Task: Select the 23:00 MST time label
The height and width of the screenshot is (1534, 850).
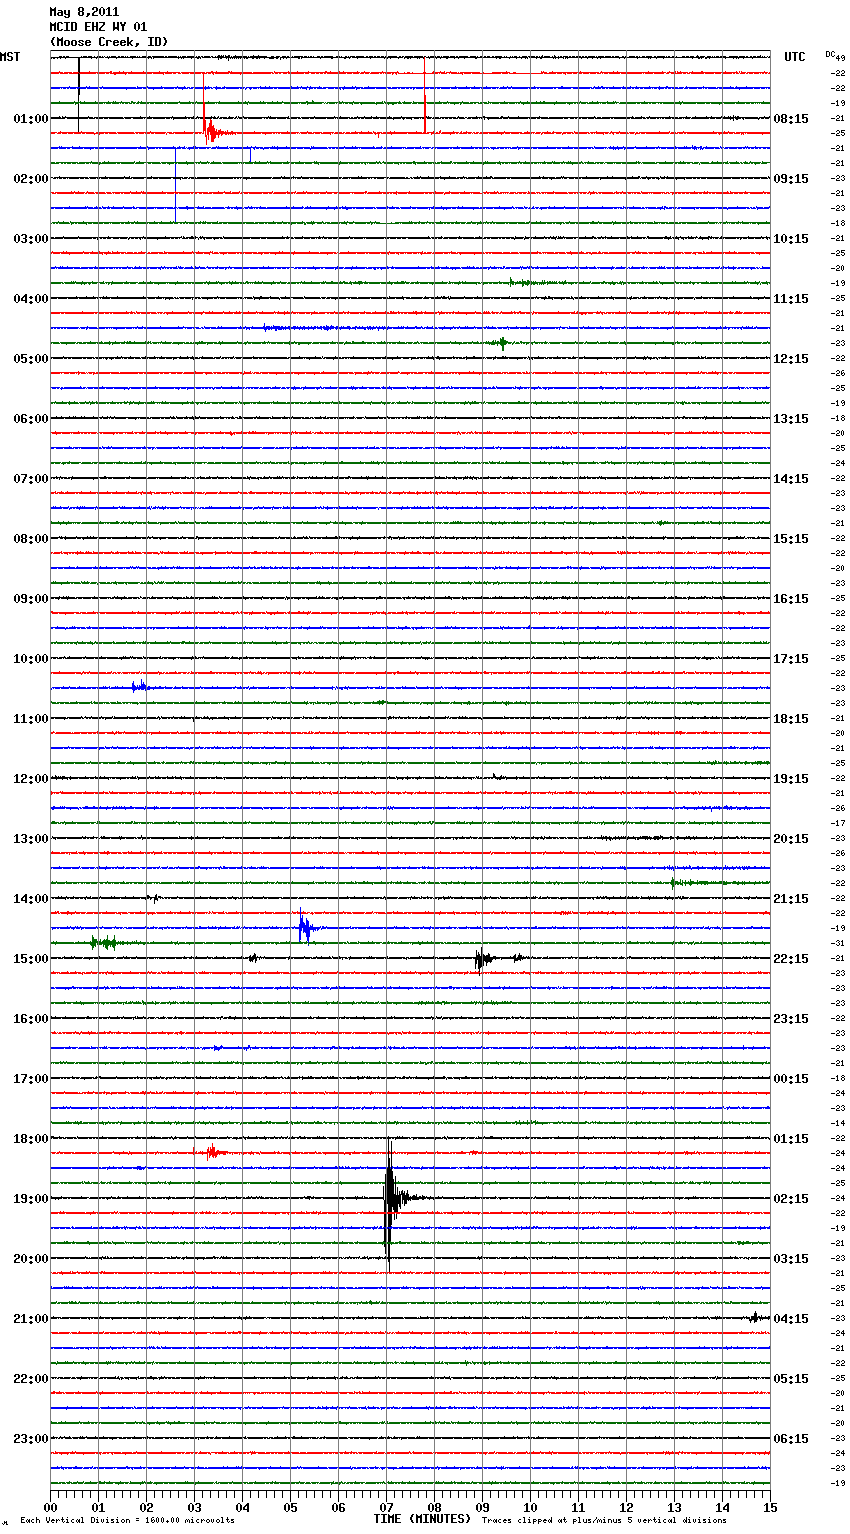Action: pos(30,1438)
